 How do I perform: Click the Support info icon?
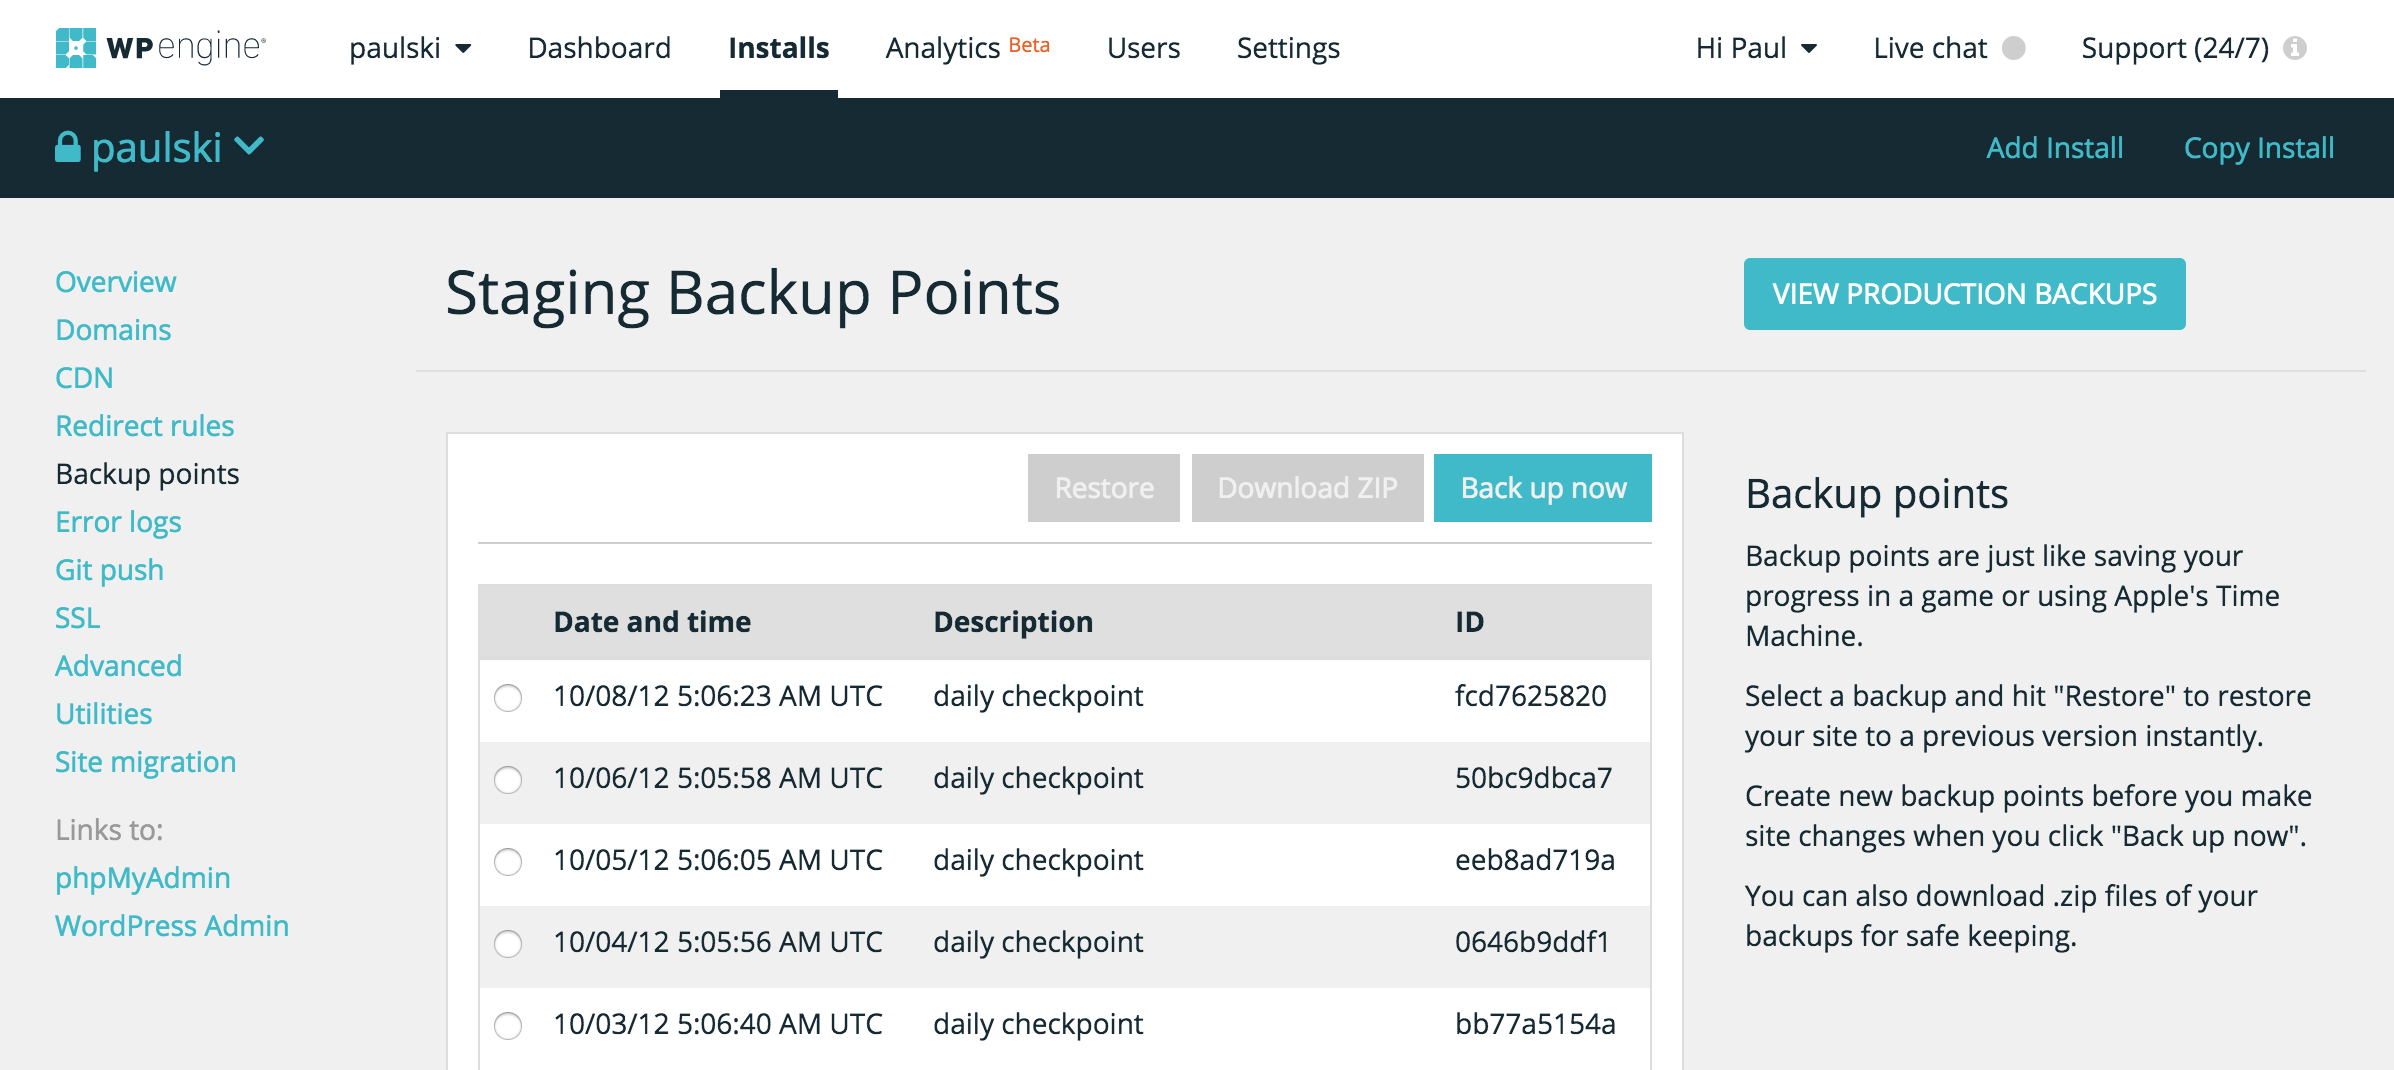click(2296, 48)
